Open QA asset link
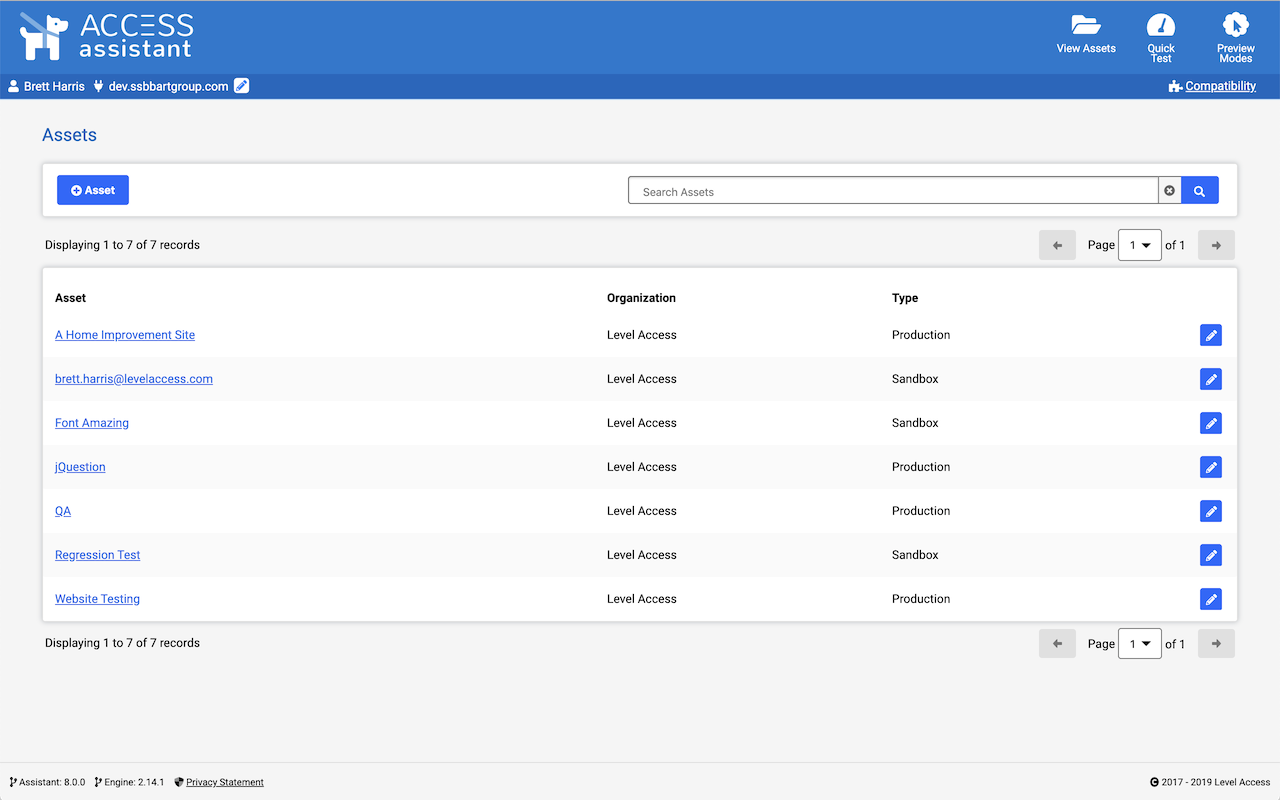 coord(63,511)
